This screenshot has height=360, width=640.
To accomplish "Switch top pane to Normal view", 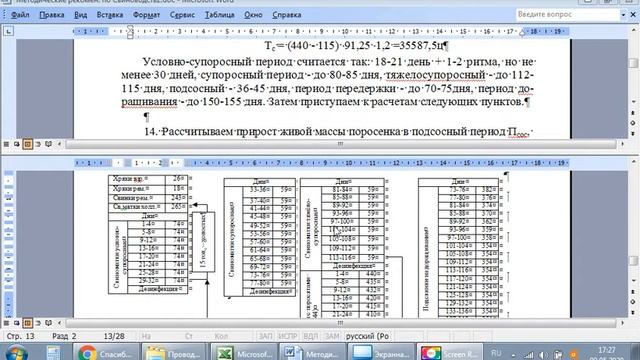I will click(6, 144).
